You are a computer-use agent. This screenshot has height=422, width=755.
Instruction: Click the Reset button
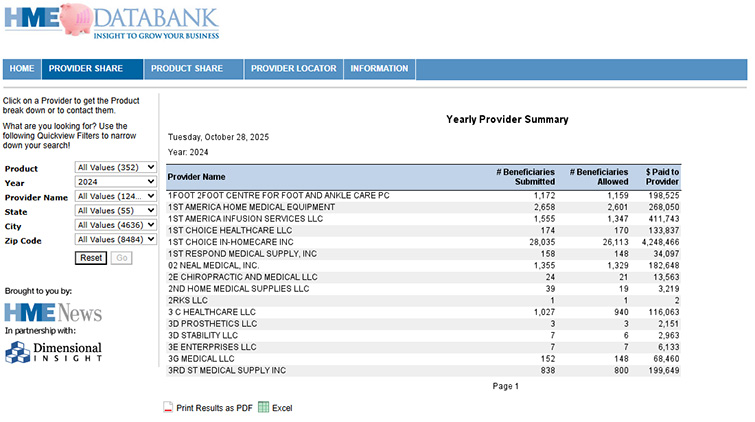coord(91,258)
